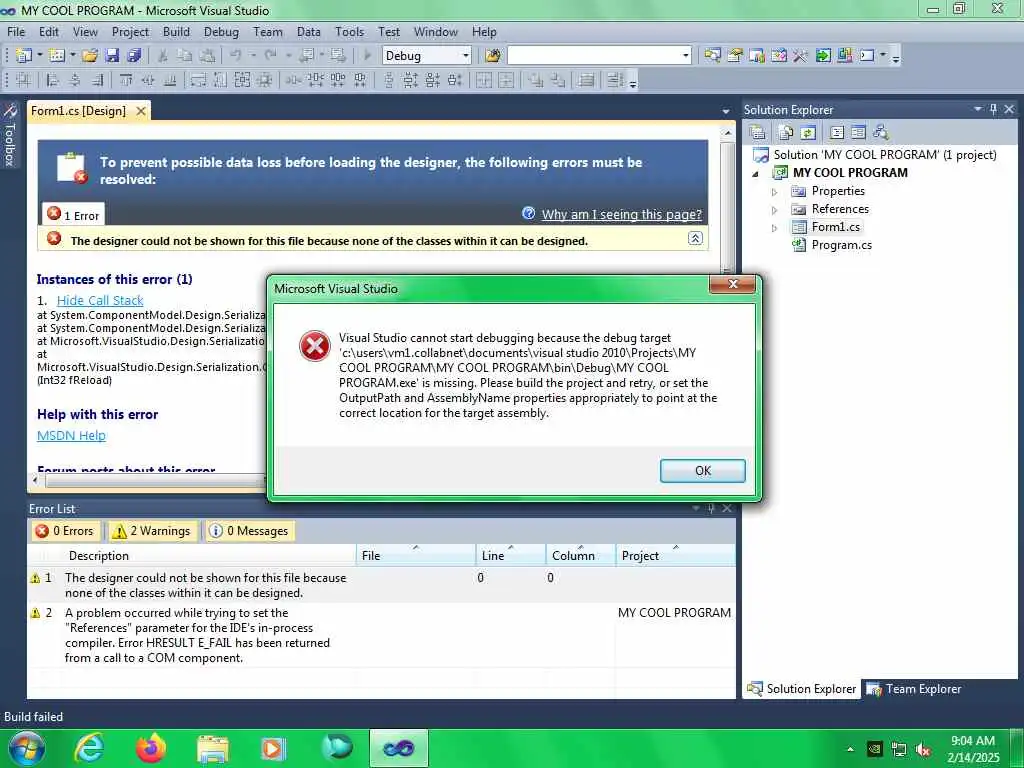Viewport: 1024px width, 768px height.
Task: Close the Form1.cs [Design] tab
Action: pyautogui.click(x=140, y=111)
